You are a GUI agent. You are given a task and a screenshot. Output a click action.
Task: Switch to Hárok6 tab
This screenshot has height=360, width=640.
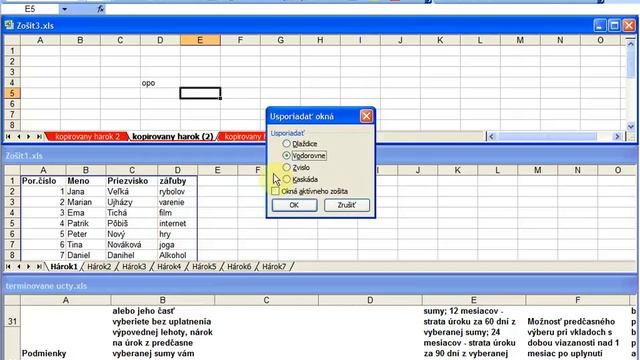[x=239, y=267]
